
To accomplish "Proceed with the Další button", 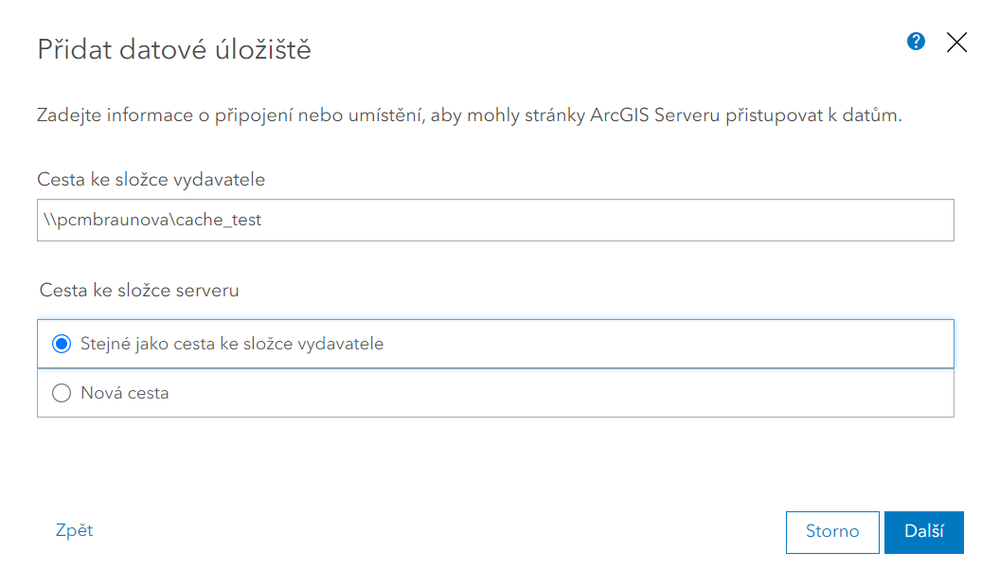I will [923, 532].
